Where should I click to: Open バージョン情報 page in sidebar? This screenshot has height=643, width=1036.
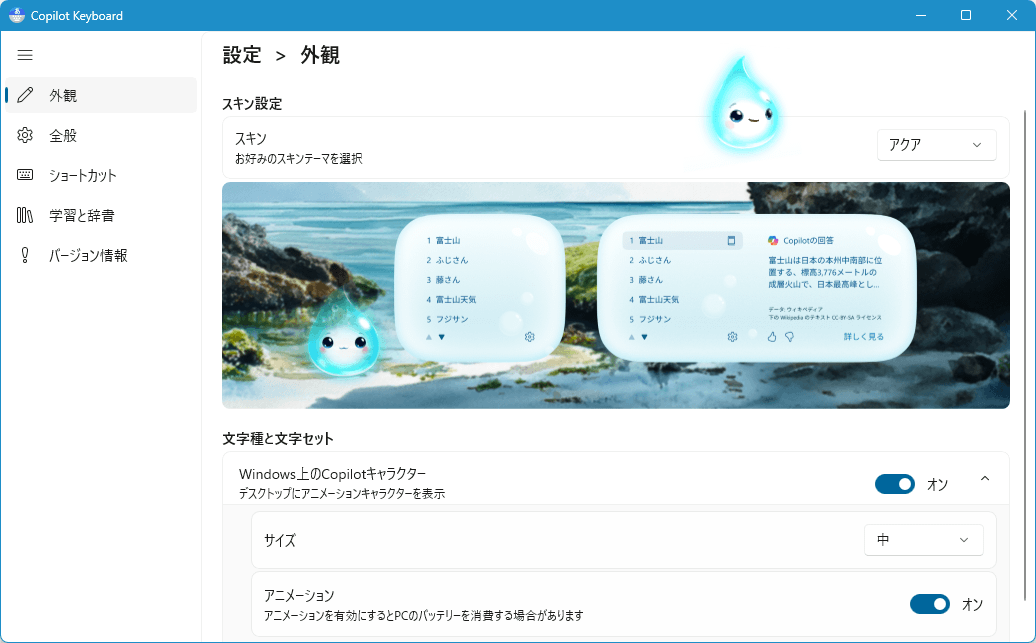click(88, 255)
